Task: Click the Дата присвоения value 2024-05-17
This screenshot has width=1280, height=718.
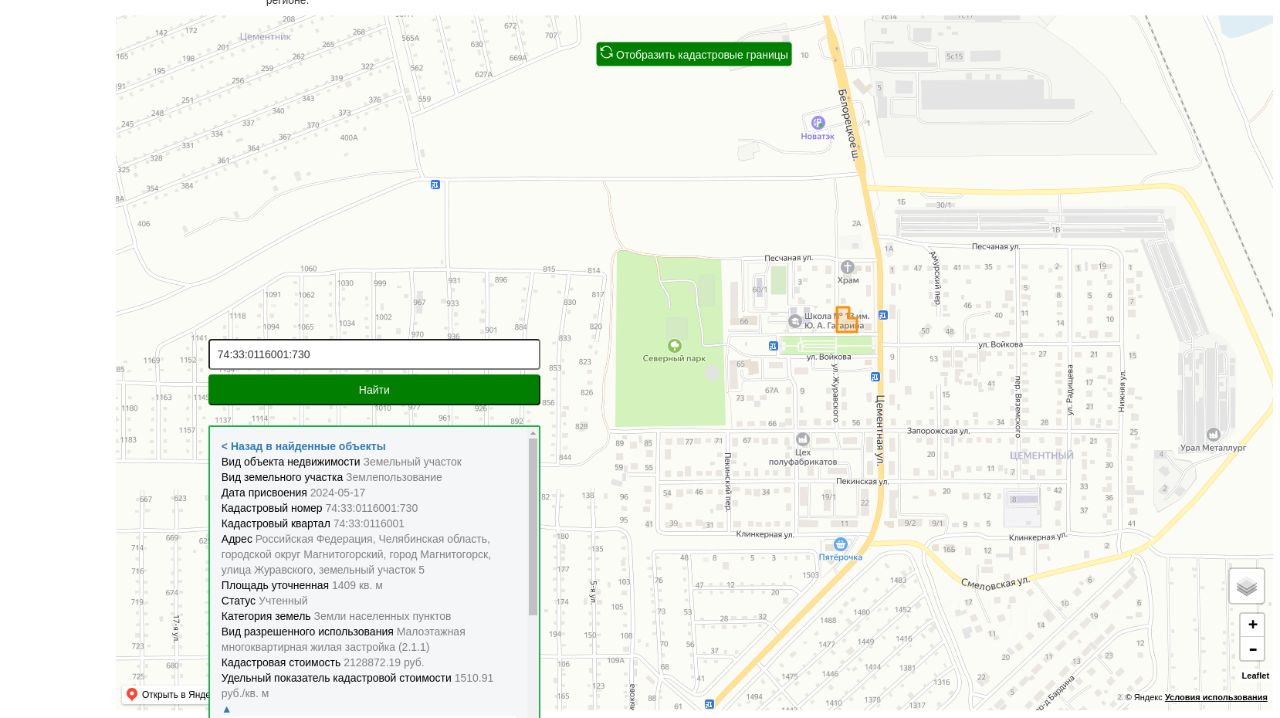Action: tap(337, 493)
